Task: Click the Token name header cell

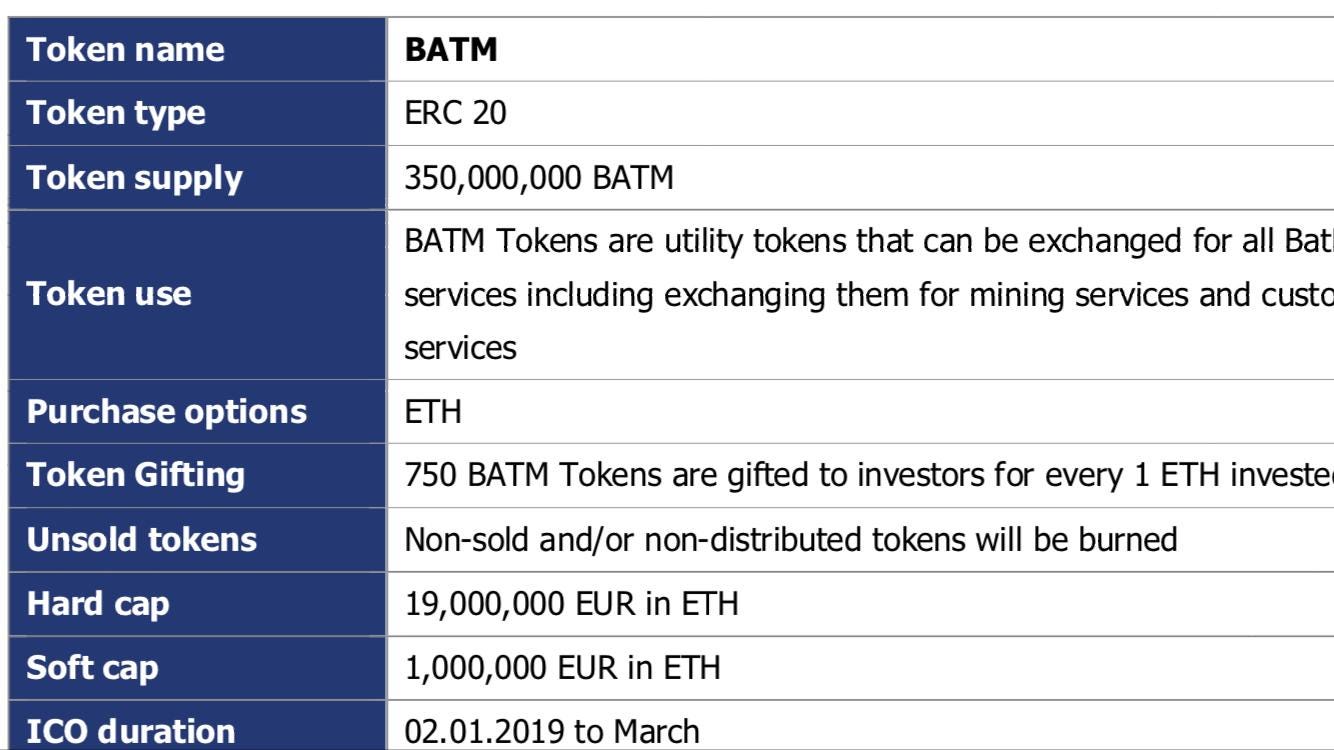Action: tap(197, 50)
